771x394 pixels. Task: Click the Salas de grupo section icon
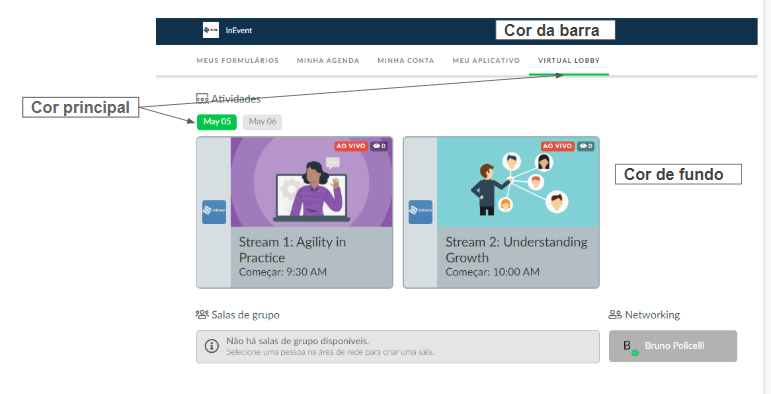(202, 314)
